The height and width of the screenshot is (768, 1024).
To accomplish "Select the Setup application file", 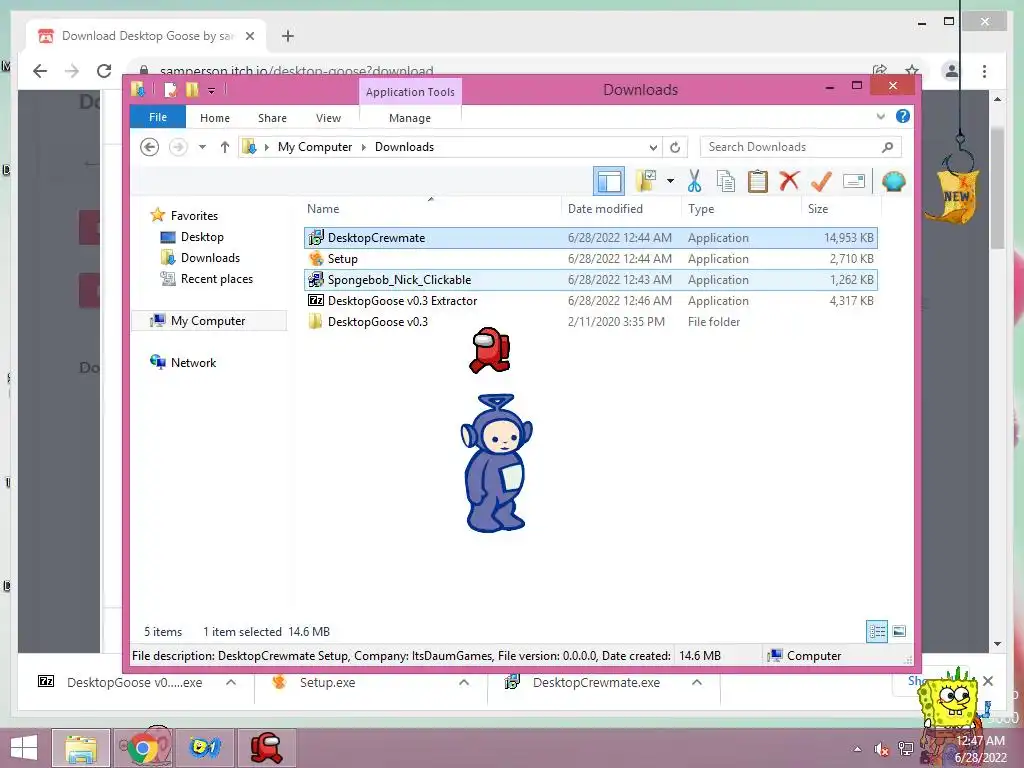I will pos(590,259).
